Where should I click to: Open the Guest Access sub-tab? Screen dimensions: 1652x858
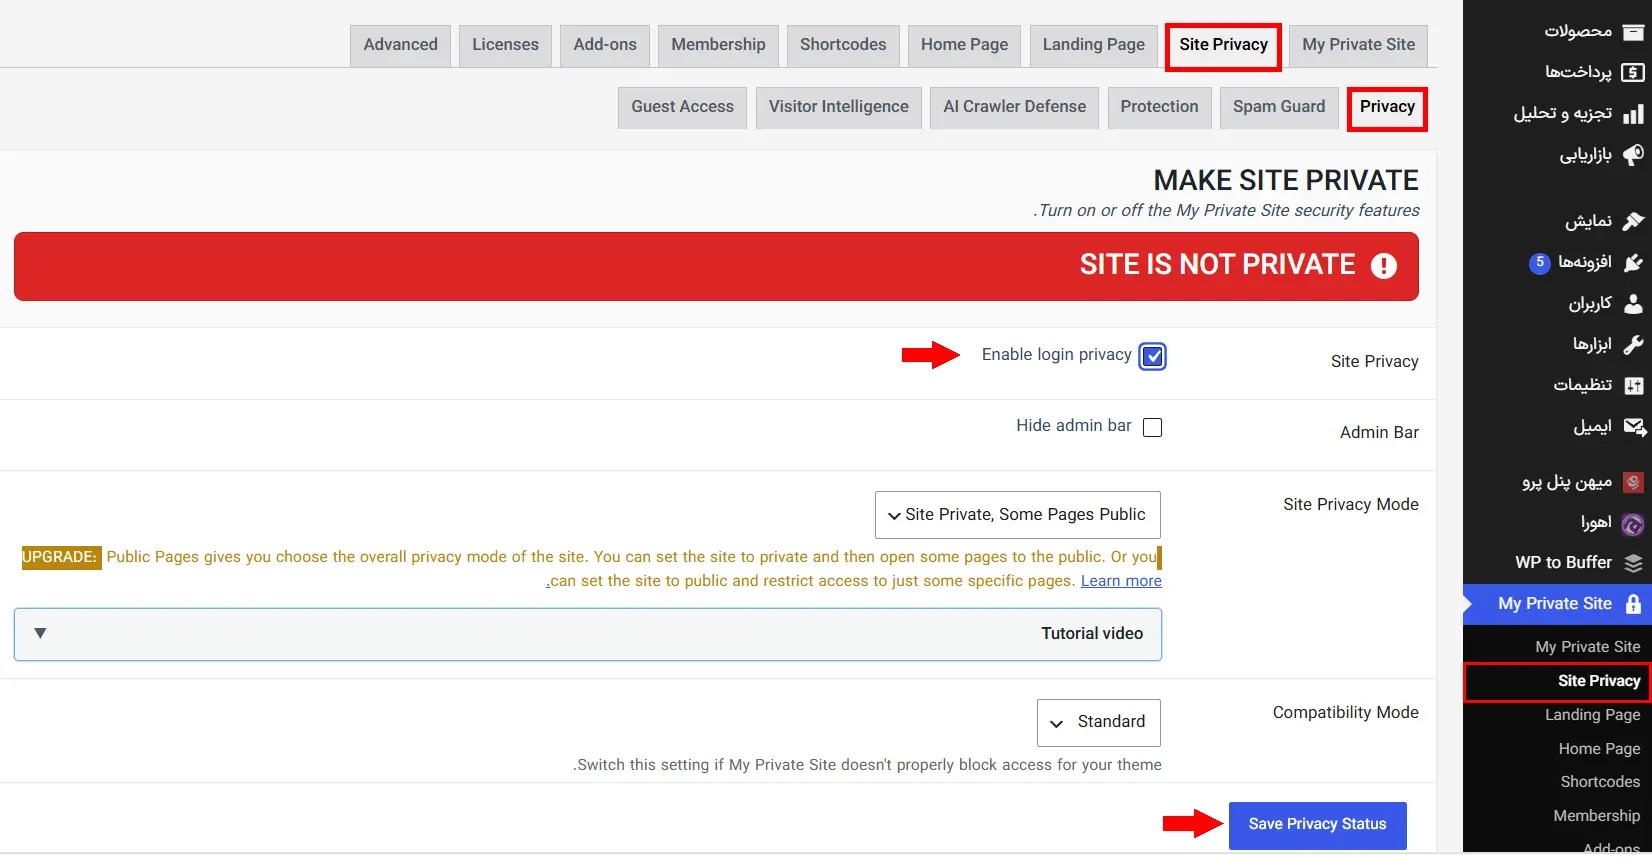point(683,107)
